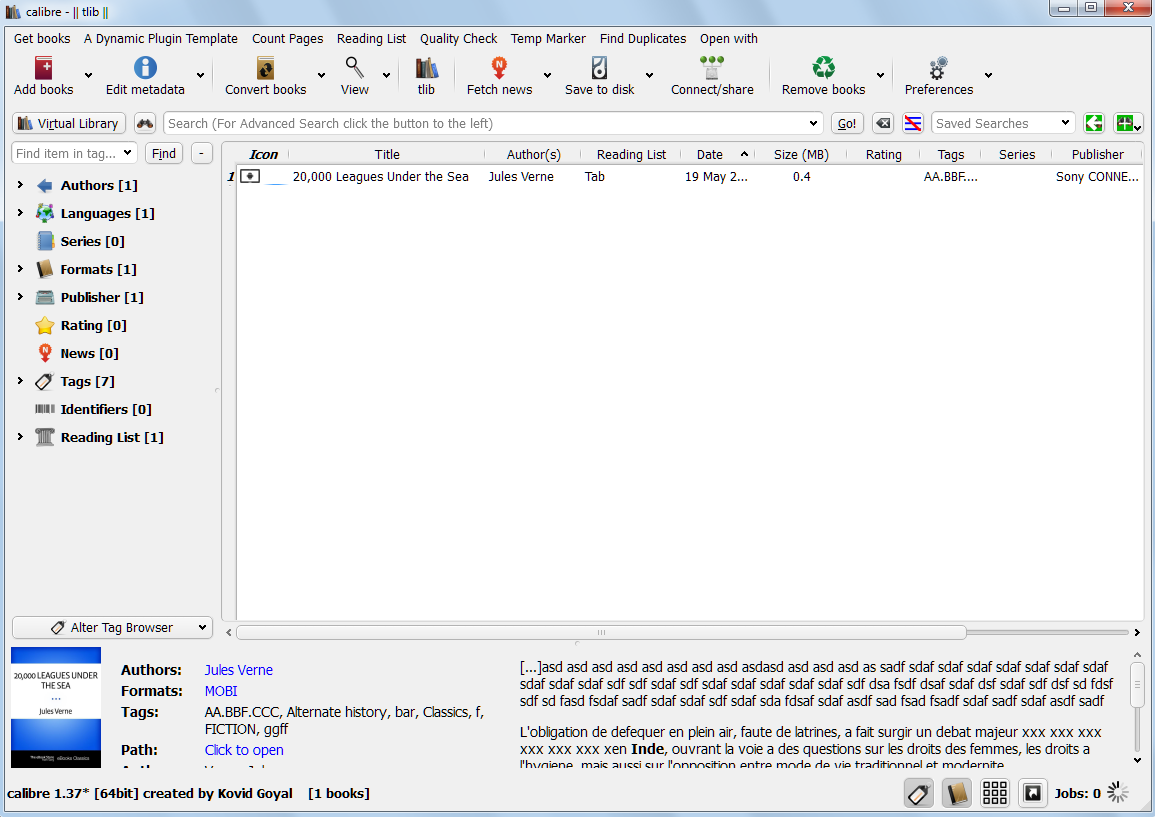Collapse all tags with minus button
Image resolution: width=1155 pixels, height=817 pixels.
(x=202, y=153)
